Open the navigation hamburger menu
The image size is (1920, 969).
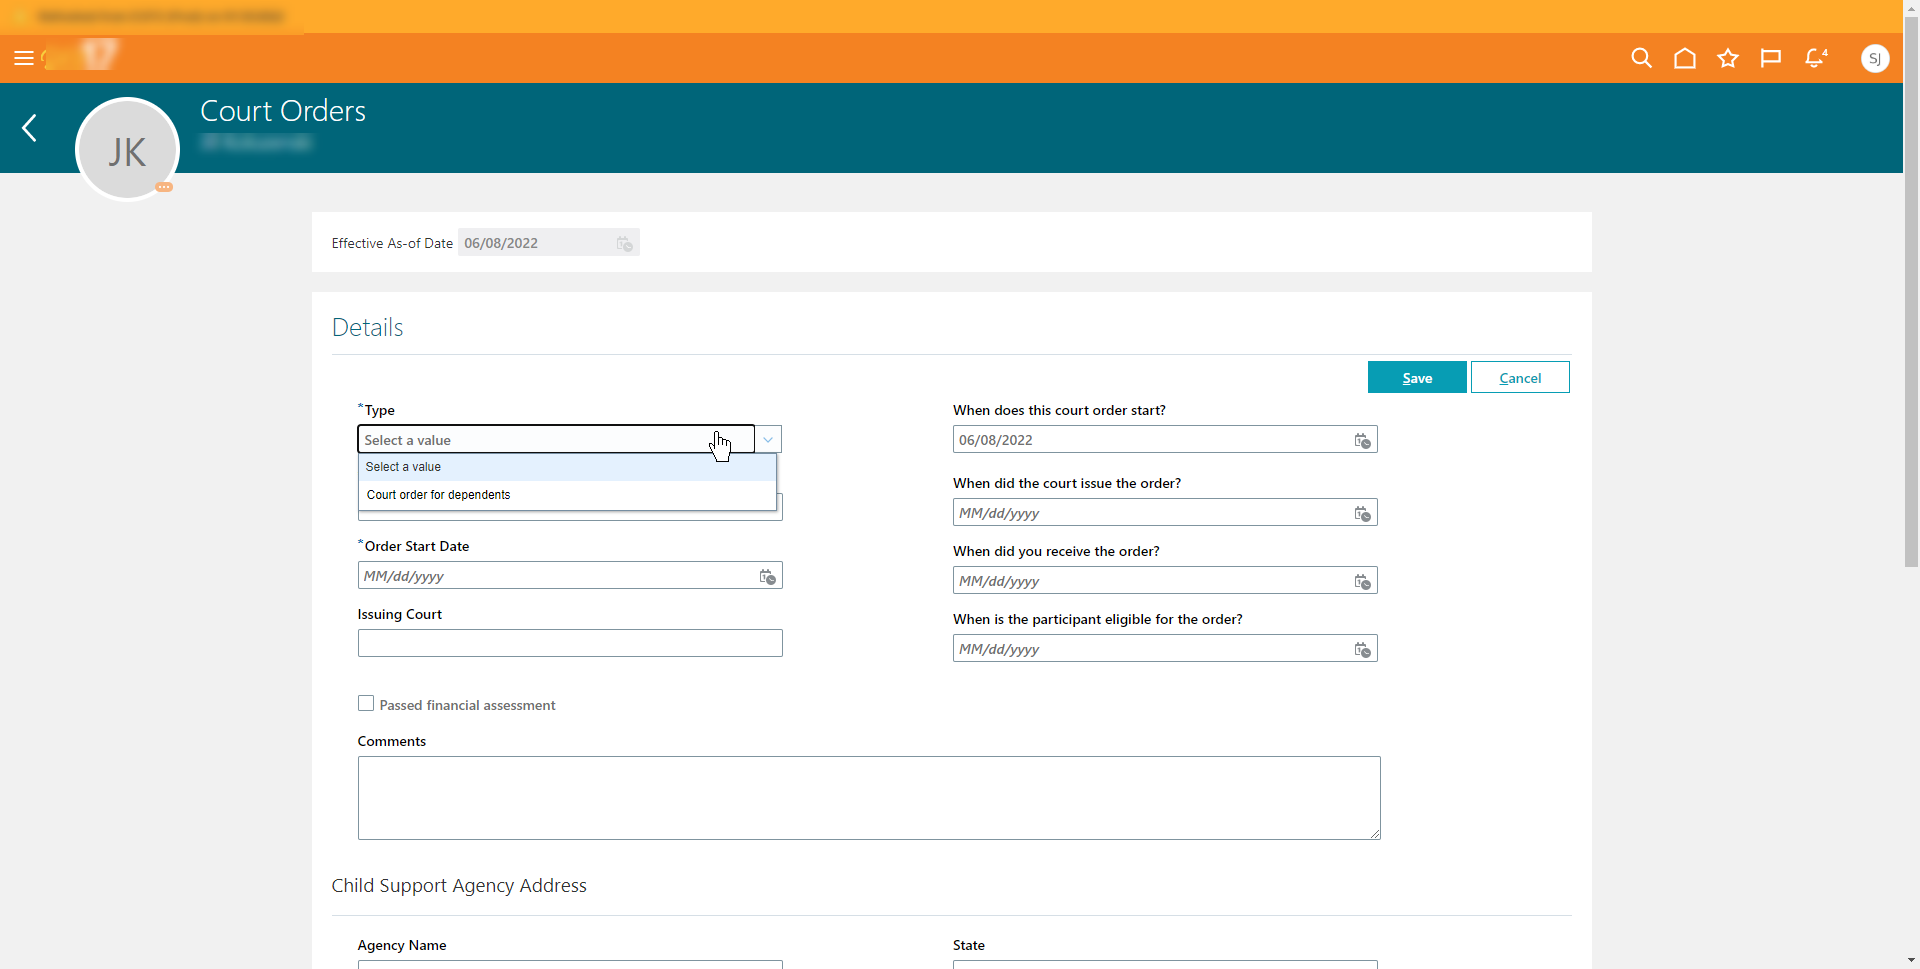(x=25, y=58)
